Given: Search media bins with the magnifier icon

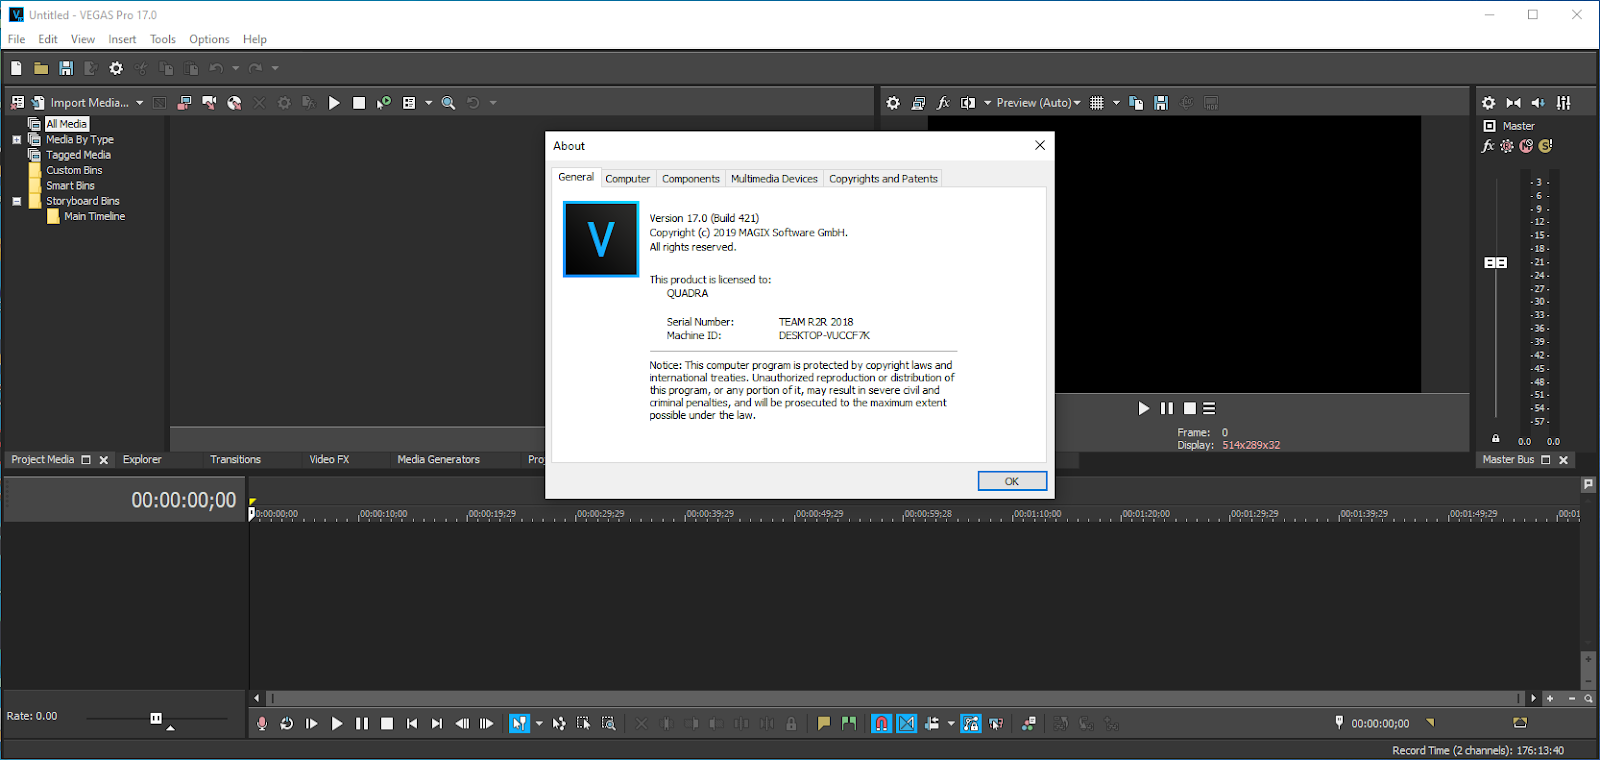Looking at the screenshot, I should (449, 103).
